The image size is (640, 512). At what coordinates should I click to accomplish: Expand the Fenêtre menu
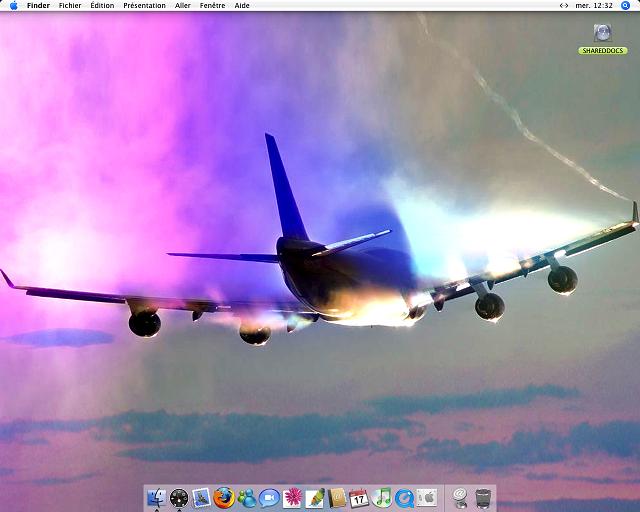(x=212, y=6)
